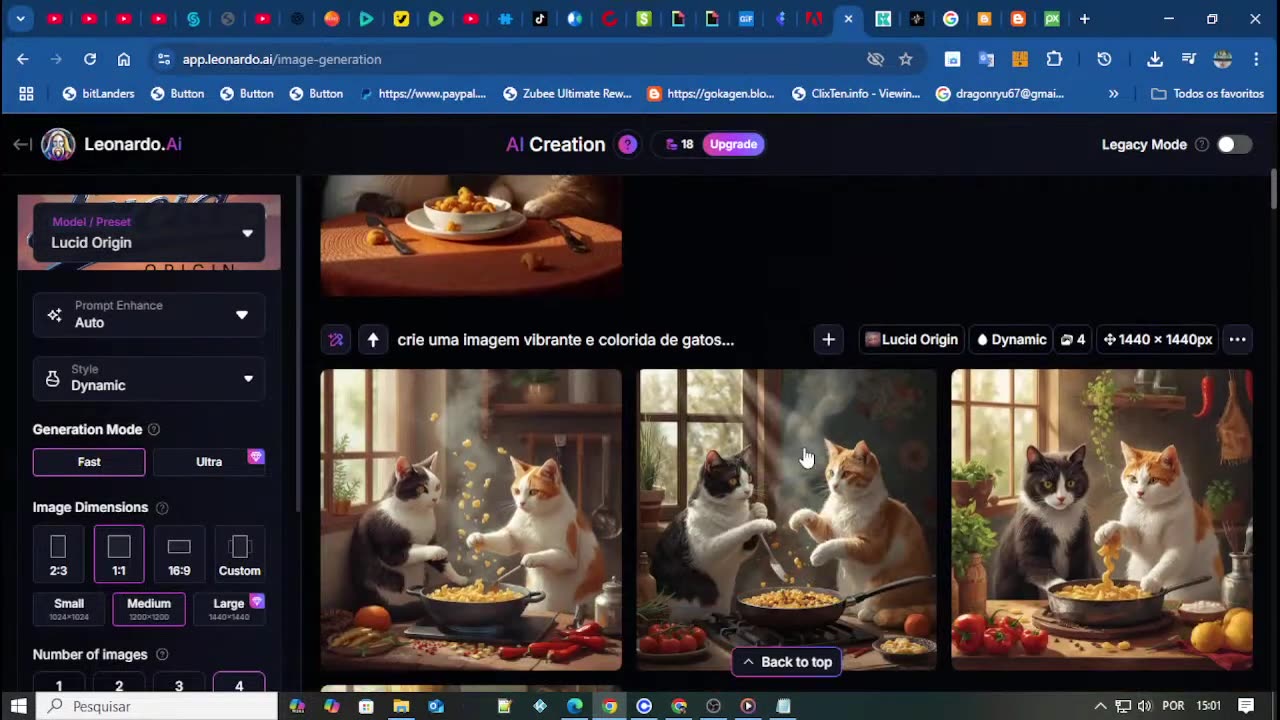Viewport: 1280px width, 720px height.
Task: Click the purple prompt magic wand icon
Action: [336, 340]
